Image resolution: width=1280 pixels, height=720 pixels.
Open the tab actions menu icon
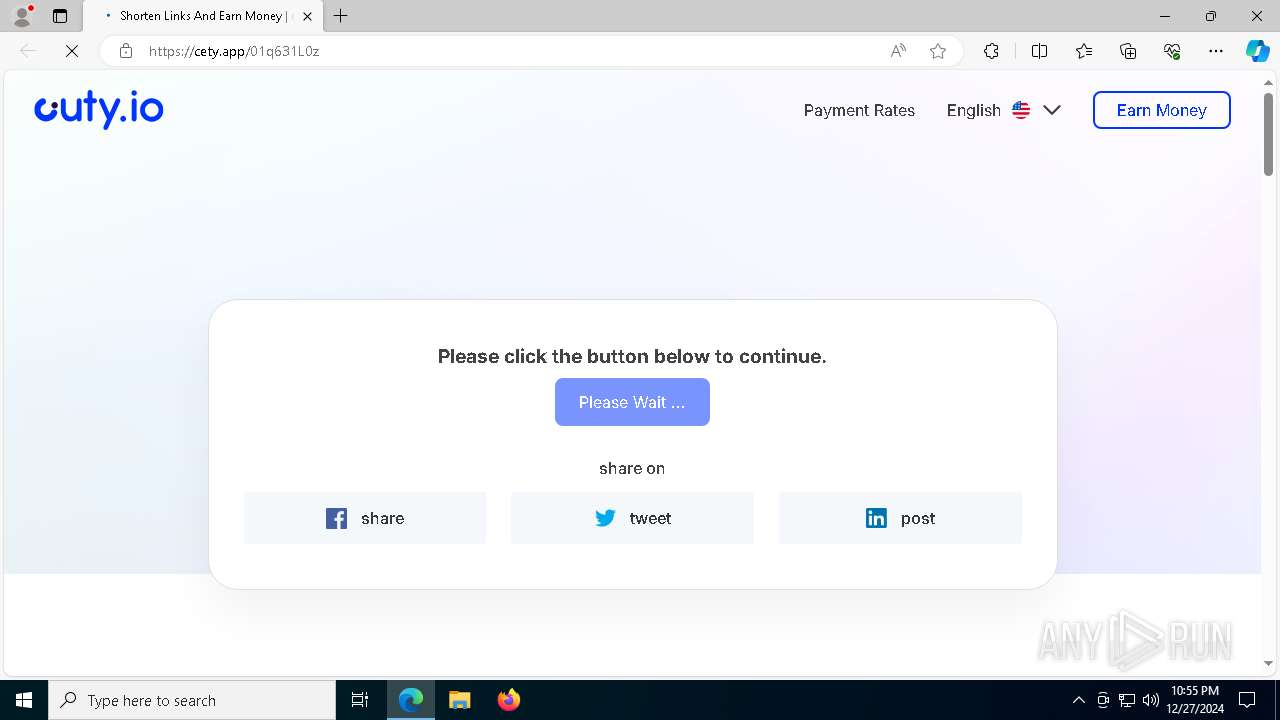click(x=60, y=16)
